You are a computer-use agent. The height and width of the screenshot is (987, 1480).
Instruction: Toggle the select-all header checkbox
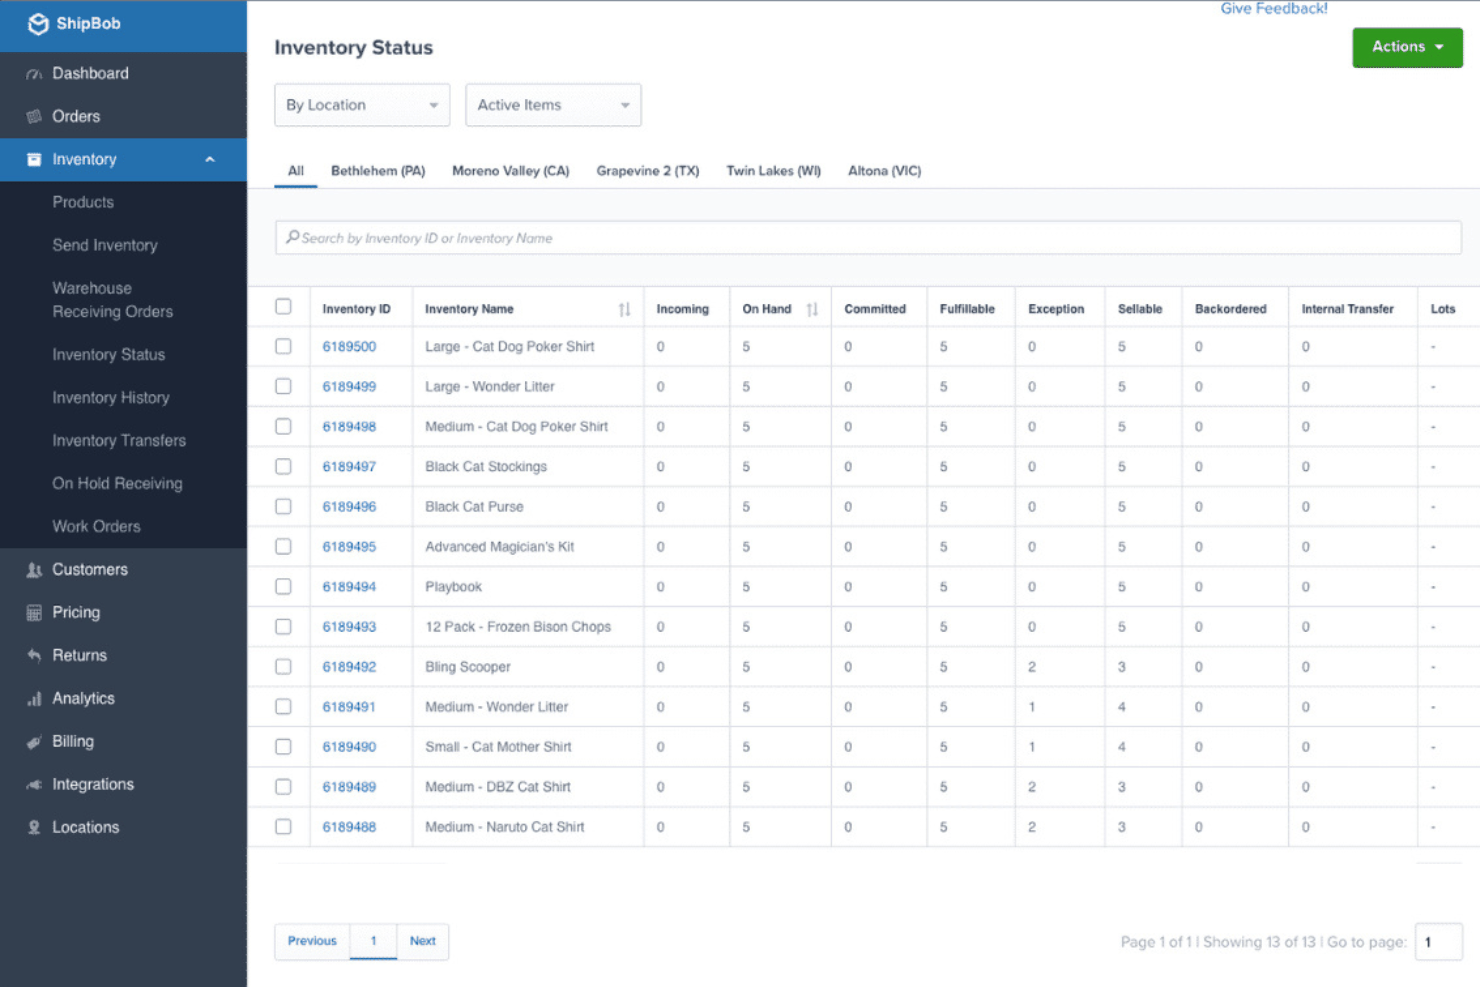pyautogui.click(x=283, y=307)
